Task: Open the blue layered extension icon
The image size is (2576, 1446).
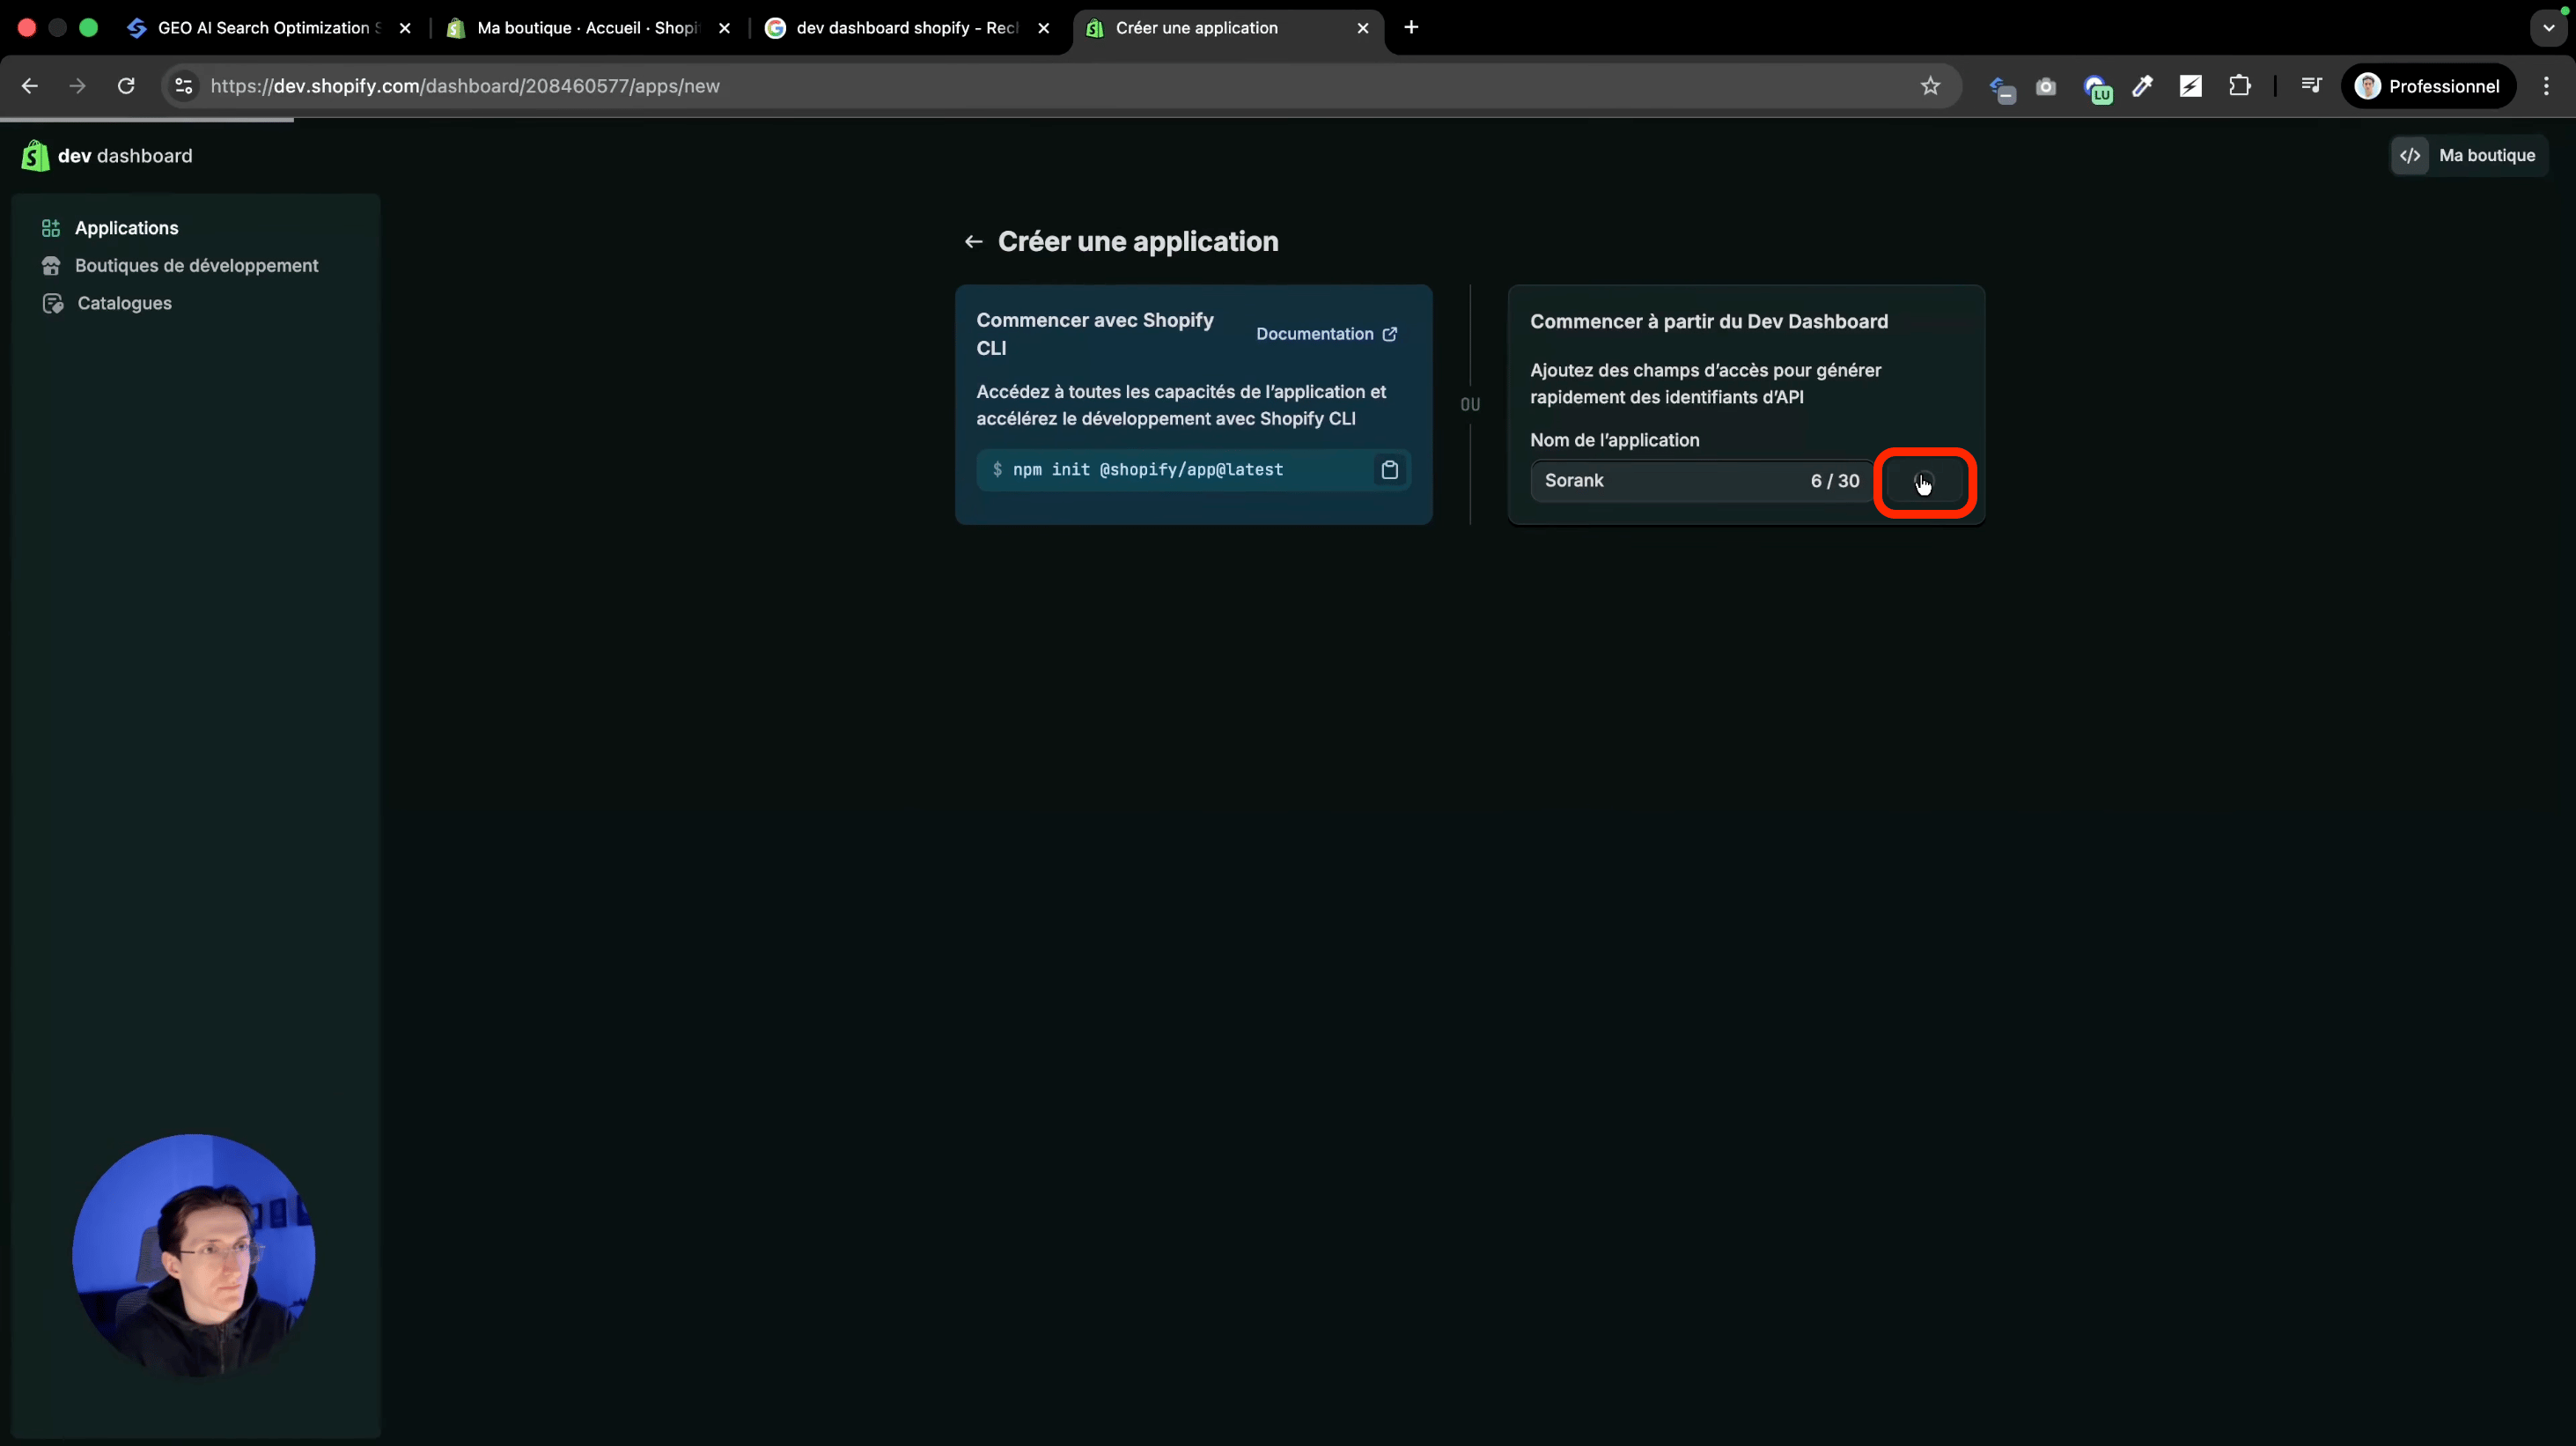Action: click(x=2000, y=88)
